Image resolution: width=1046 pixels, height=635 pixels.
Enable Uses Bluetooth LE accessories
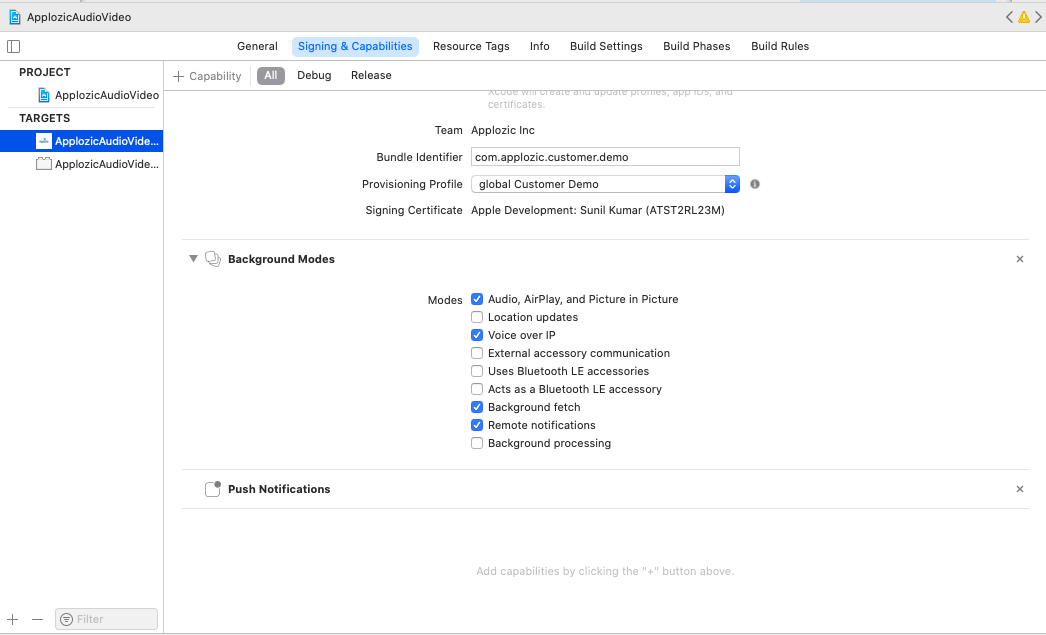(x=477, y=371)
